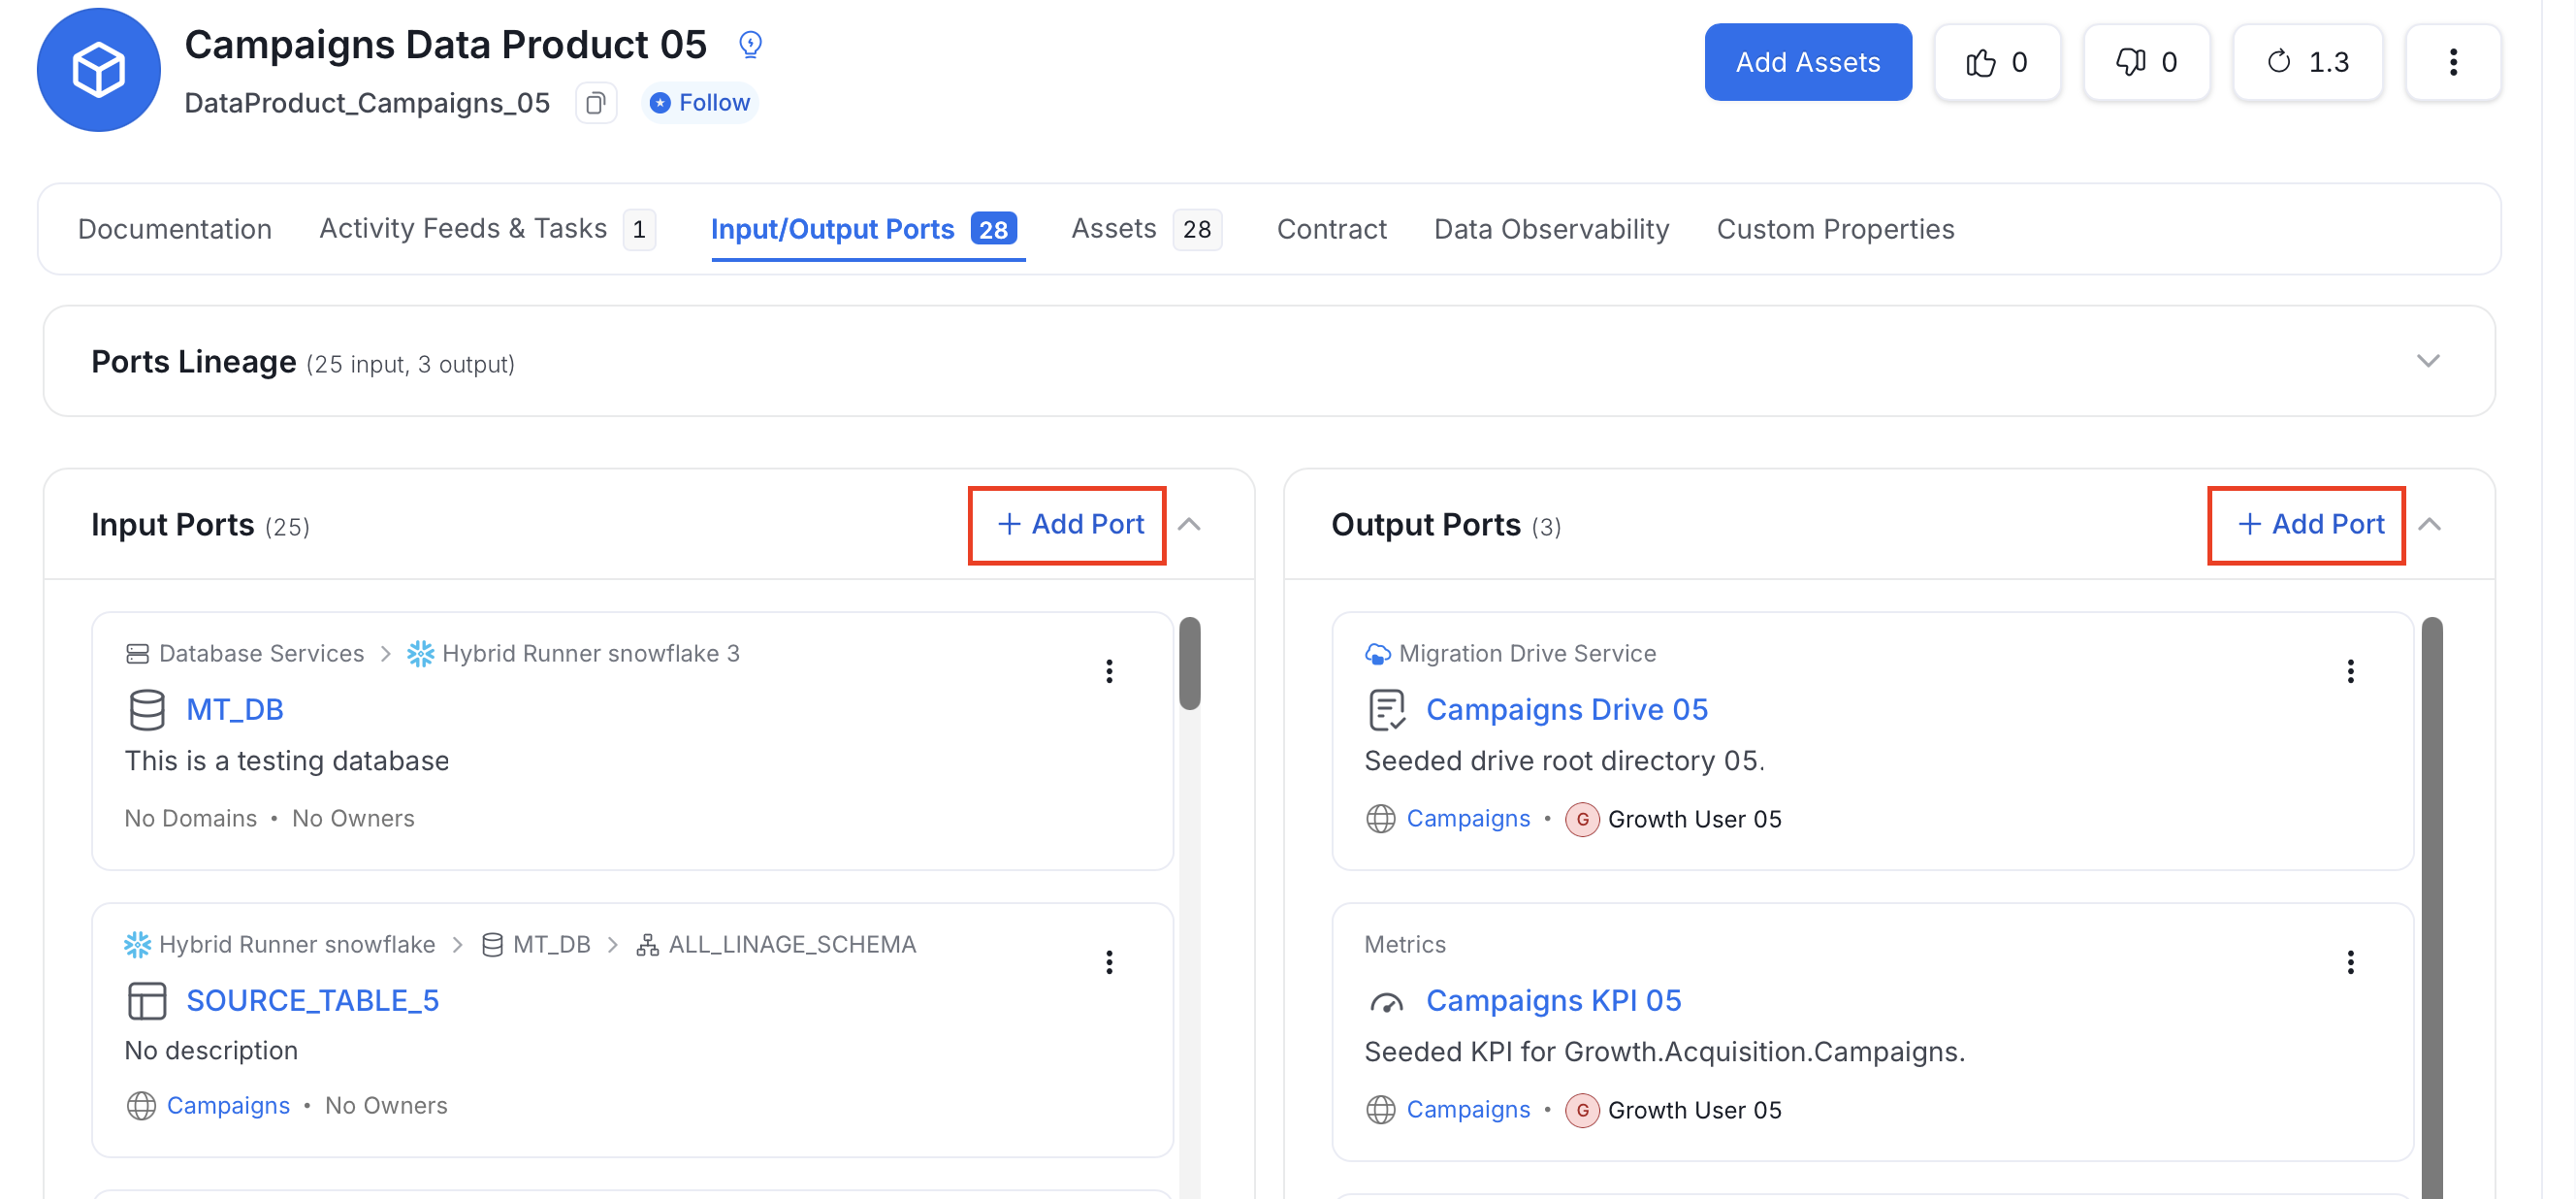Screen dimensions: 2576x1199
Task: Open the SOURCE_TABLE_5 table link
Action: pyautogui.click(x=313, y=1000)
